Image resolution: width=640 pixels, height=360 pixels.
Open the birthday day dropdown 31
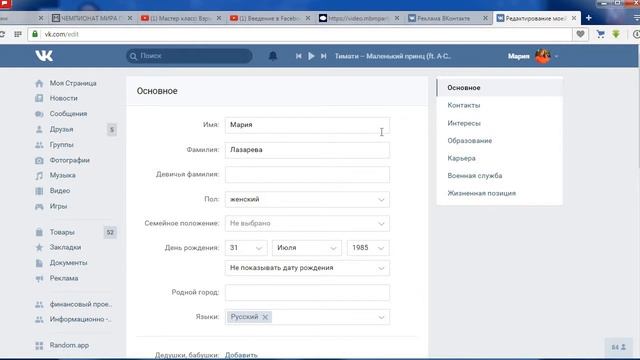tap(246, 248)
